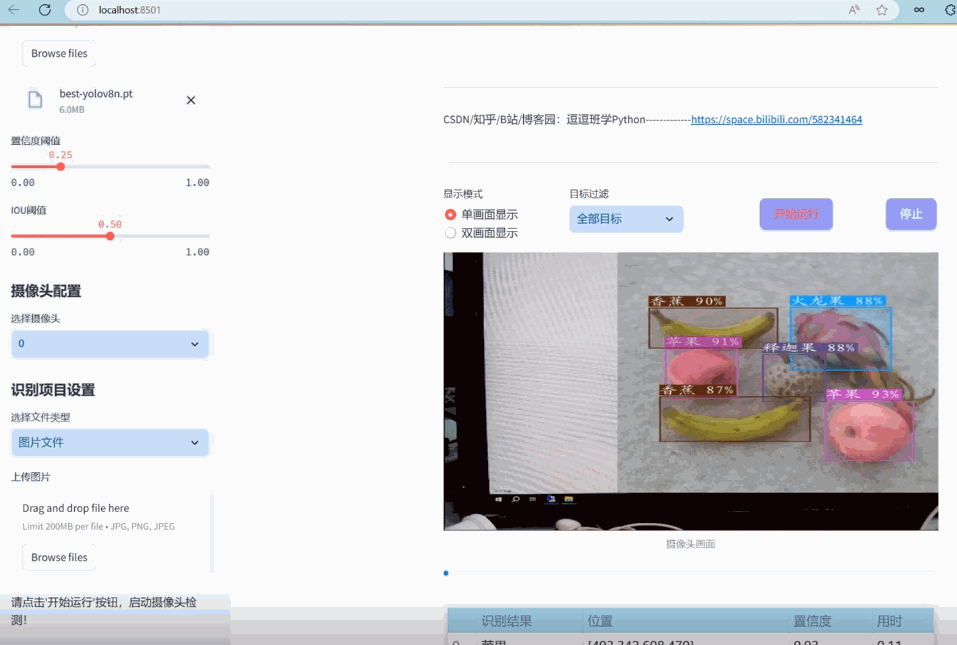Remove the best-yolov8n.pt uploaded file
Viewport: 957px width, 645px height.
pyautogui.click(x=191, y=100)
